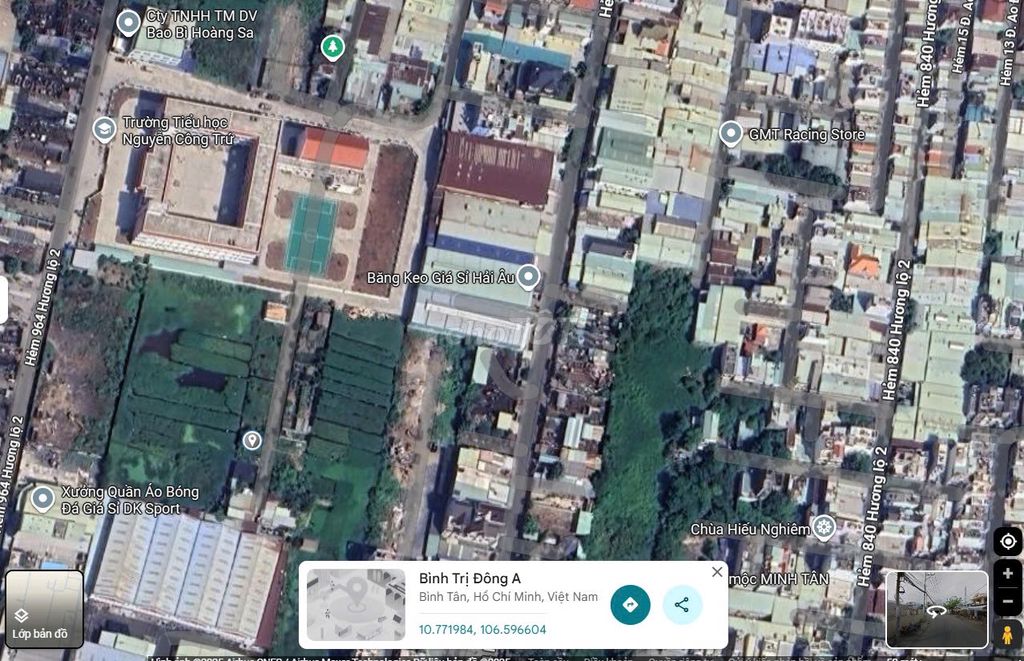Expand the collapsed side panel at left edge
Viewport: 1024px width, 661px height.
[4, 300]
